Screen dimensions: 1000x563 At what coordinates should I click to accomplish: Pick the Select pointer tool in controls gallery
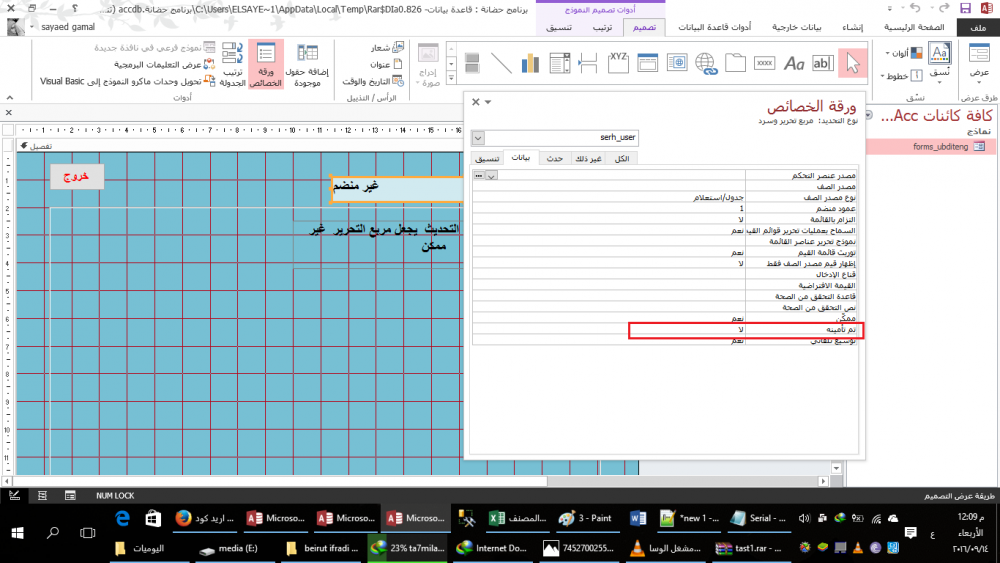[x=852, y=63]
